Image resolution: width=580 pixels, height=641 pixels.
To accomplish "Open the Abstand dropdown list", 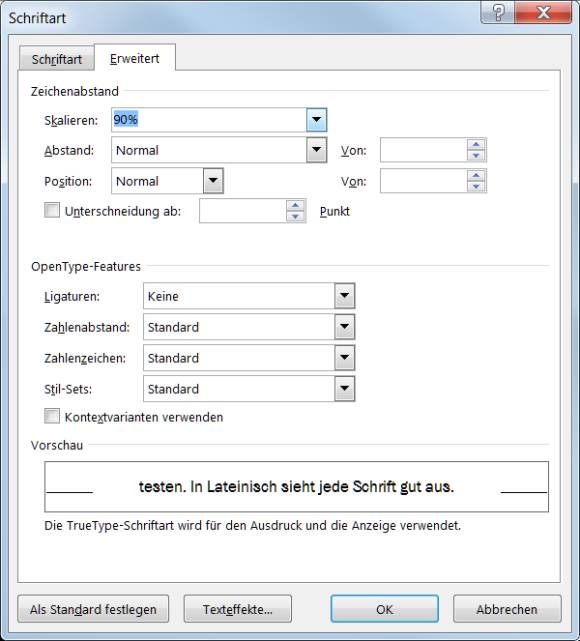I will coord(316,150).
